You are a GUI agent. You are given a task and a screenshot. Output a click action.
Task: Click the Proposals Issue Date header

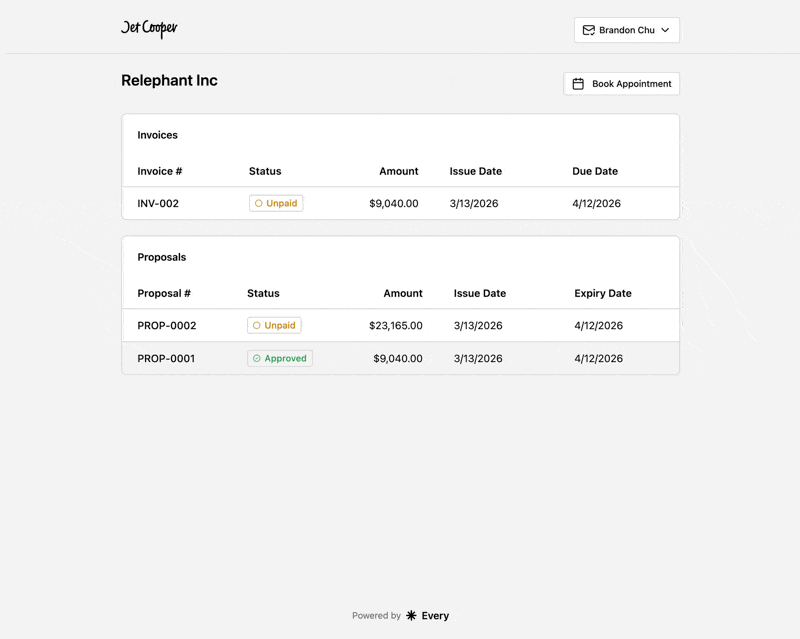click(480, 293)
